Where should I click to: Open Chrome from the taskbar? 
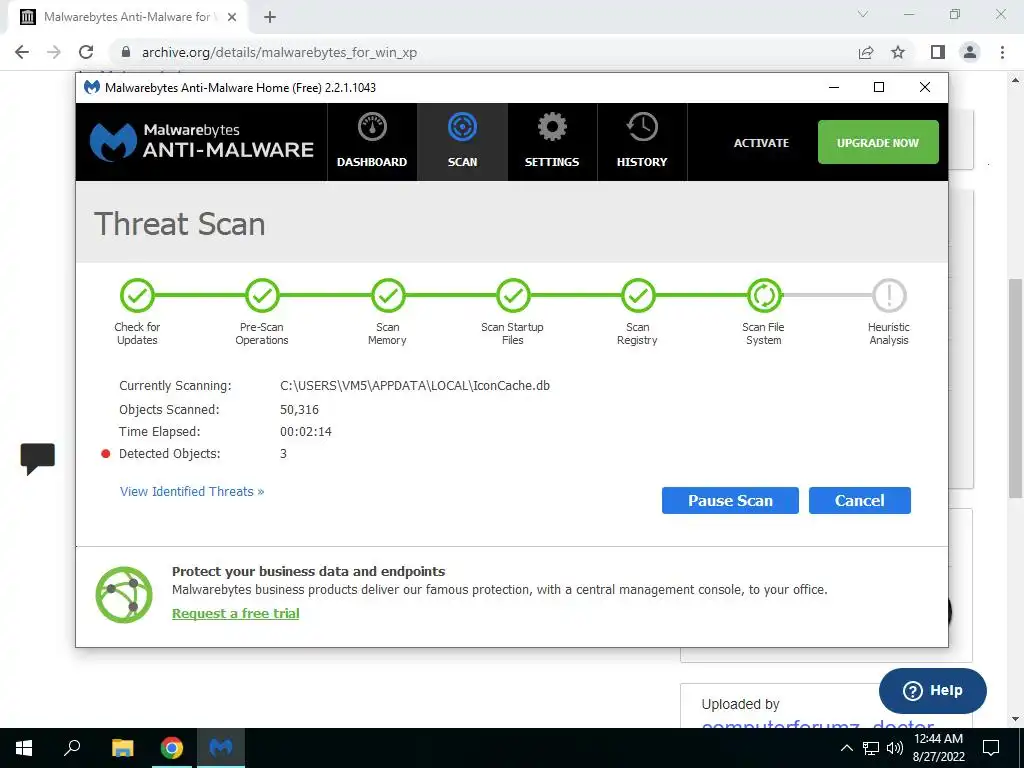pyautogui.click(x=172, y=748)
